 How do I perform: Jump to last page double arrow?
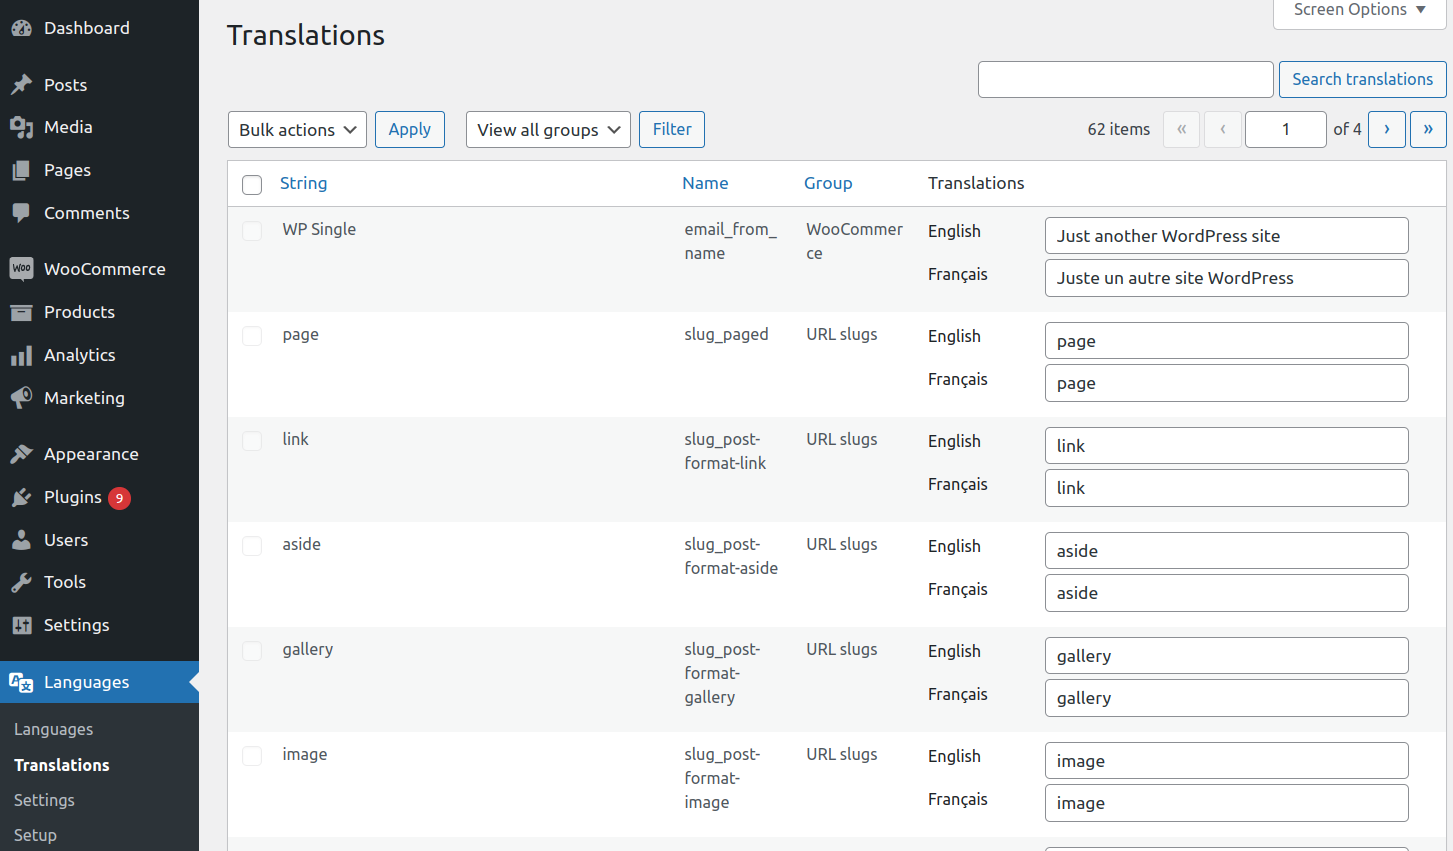click(x=1428, y=129)
